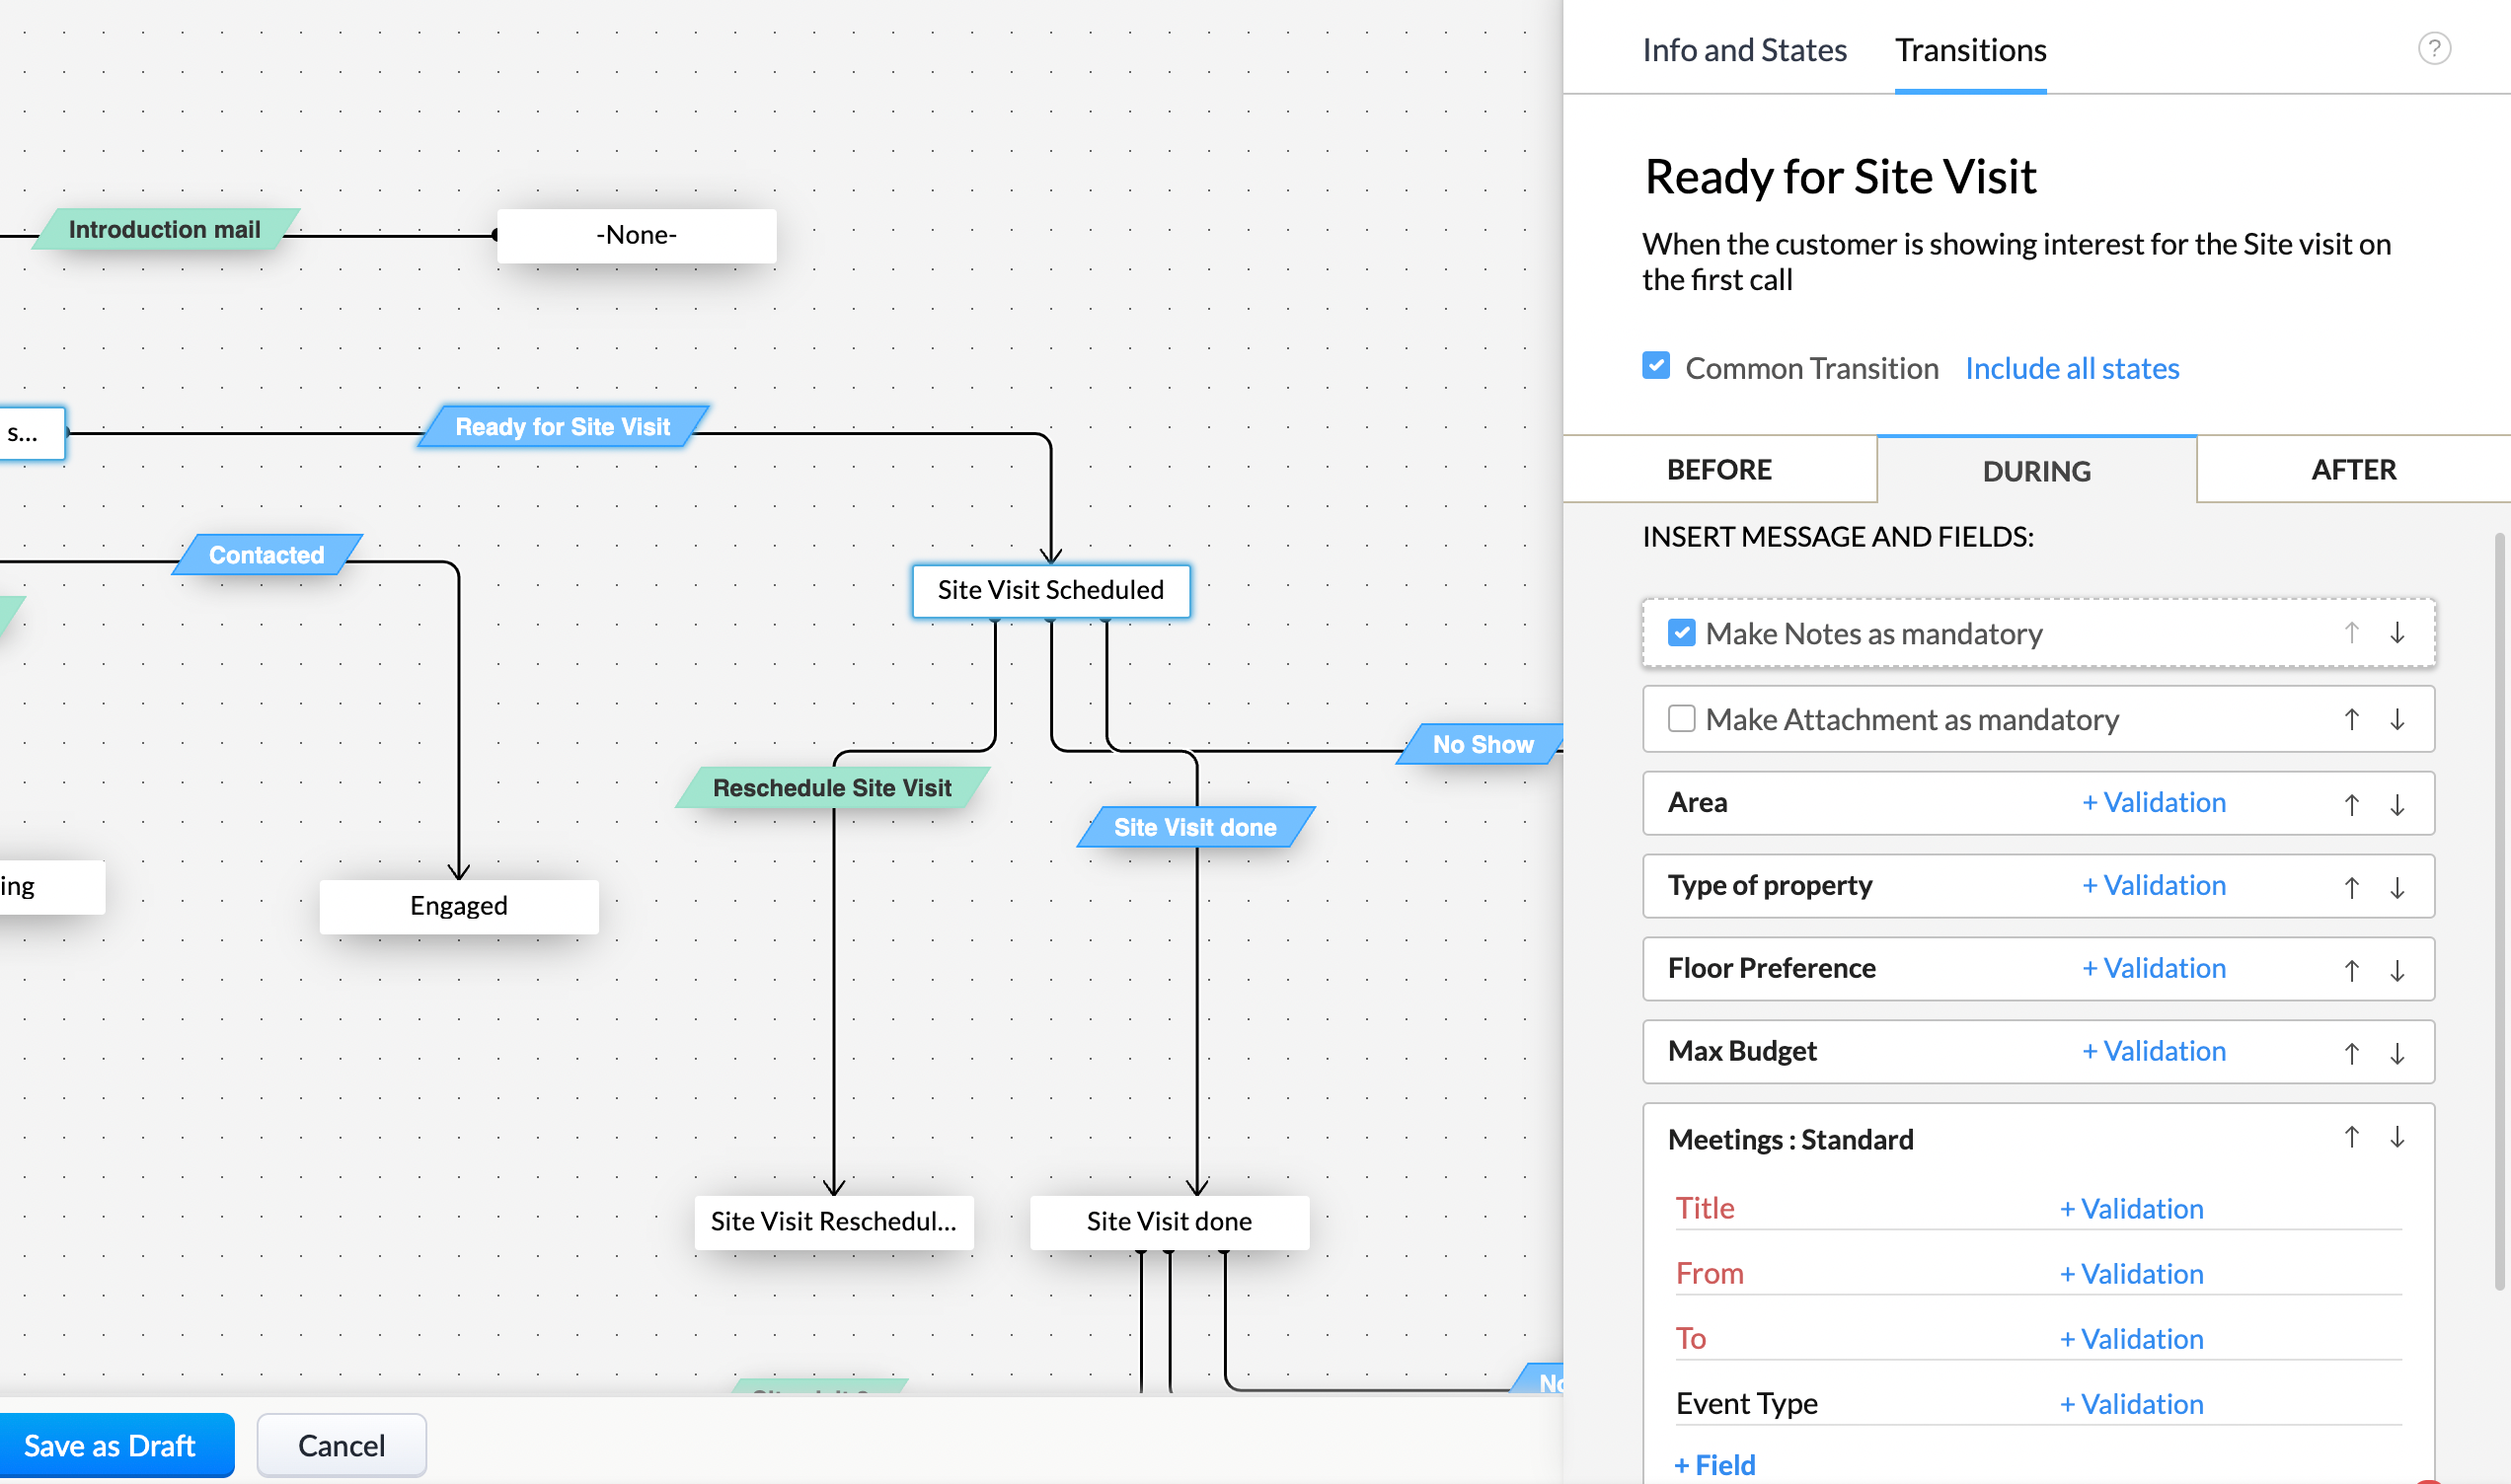Click Save as Draft button

(x=110, y=1445)
